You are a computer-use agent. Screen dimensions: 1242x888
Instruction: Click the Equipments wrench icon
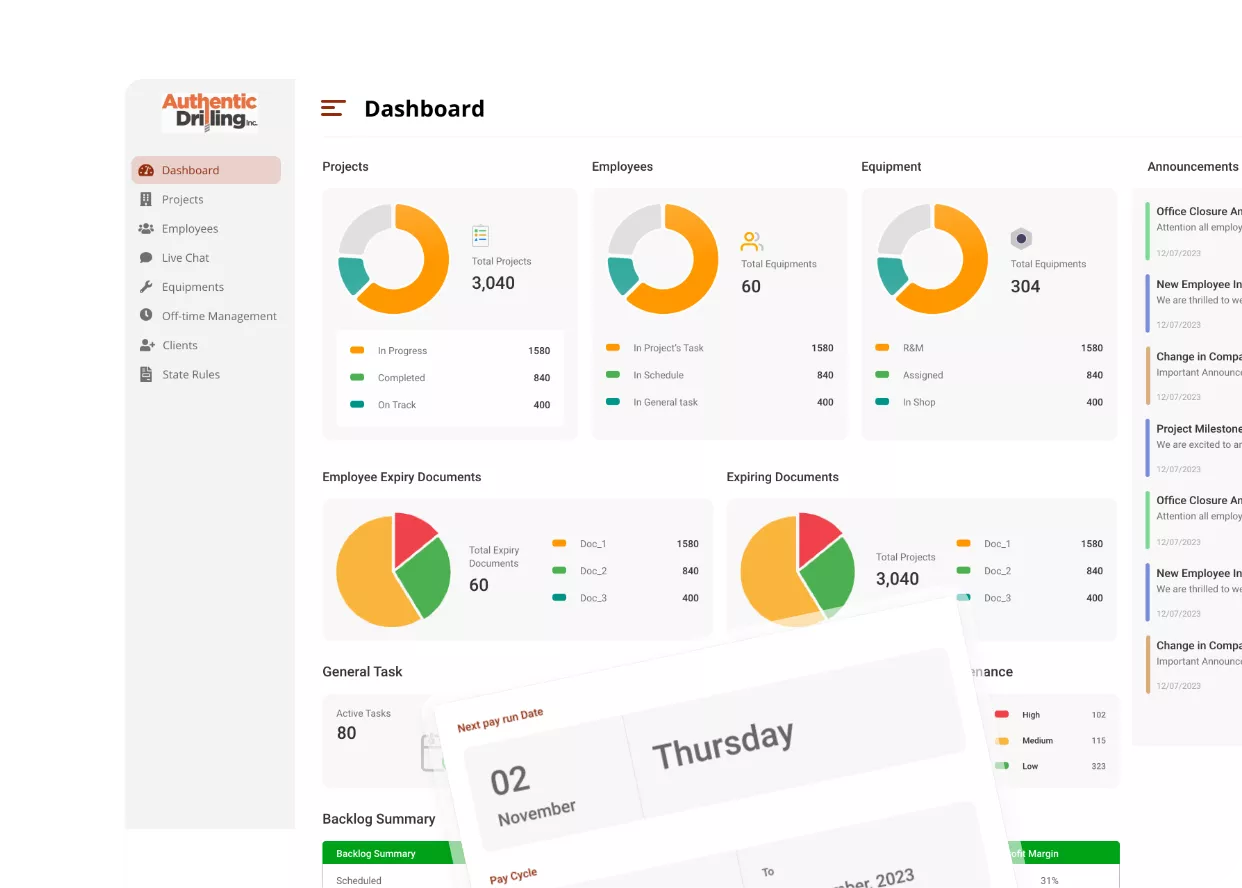[x=145, y=287]
